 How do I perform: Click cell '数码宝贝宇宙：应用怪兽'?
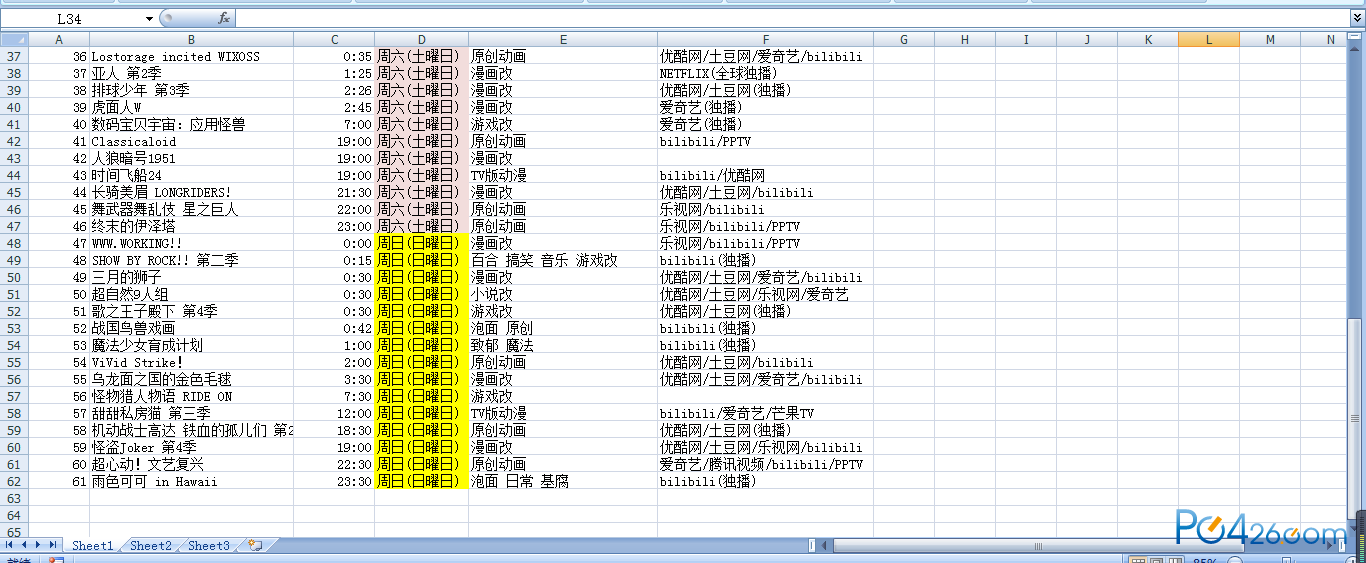point(192,124)
